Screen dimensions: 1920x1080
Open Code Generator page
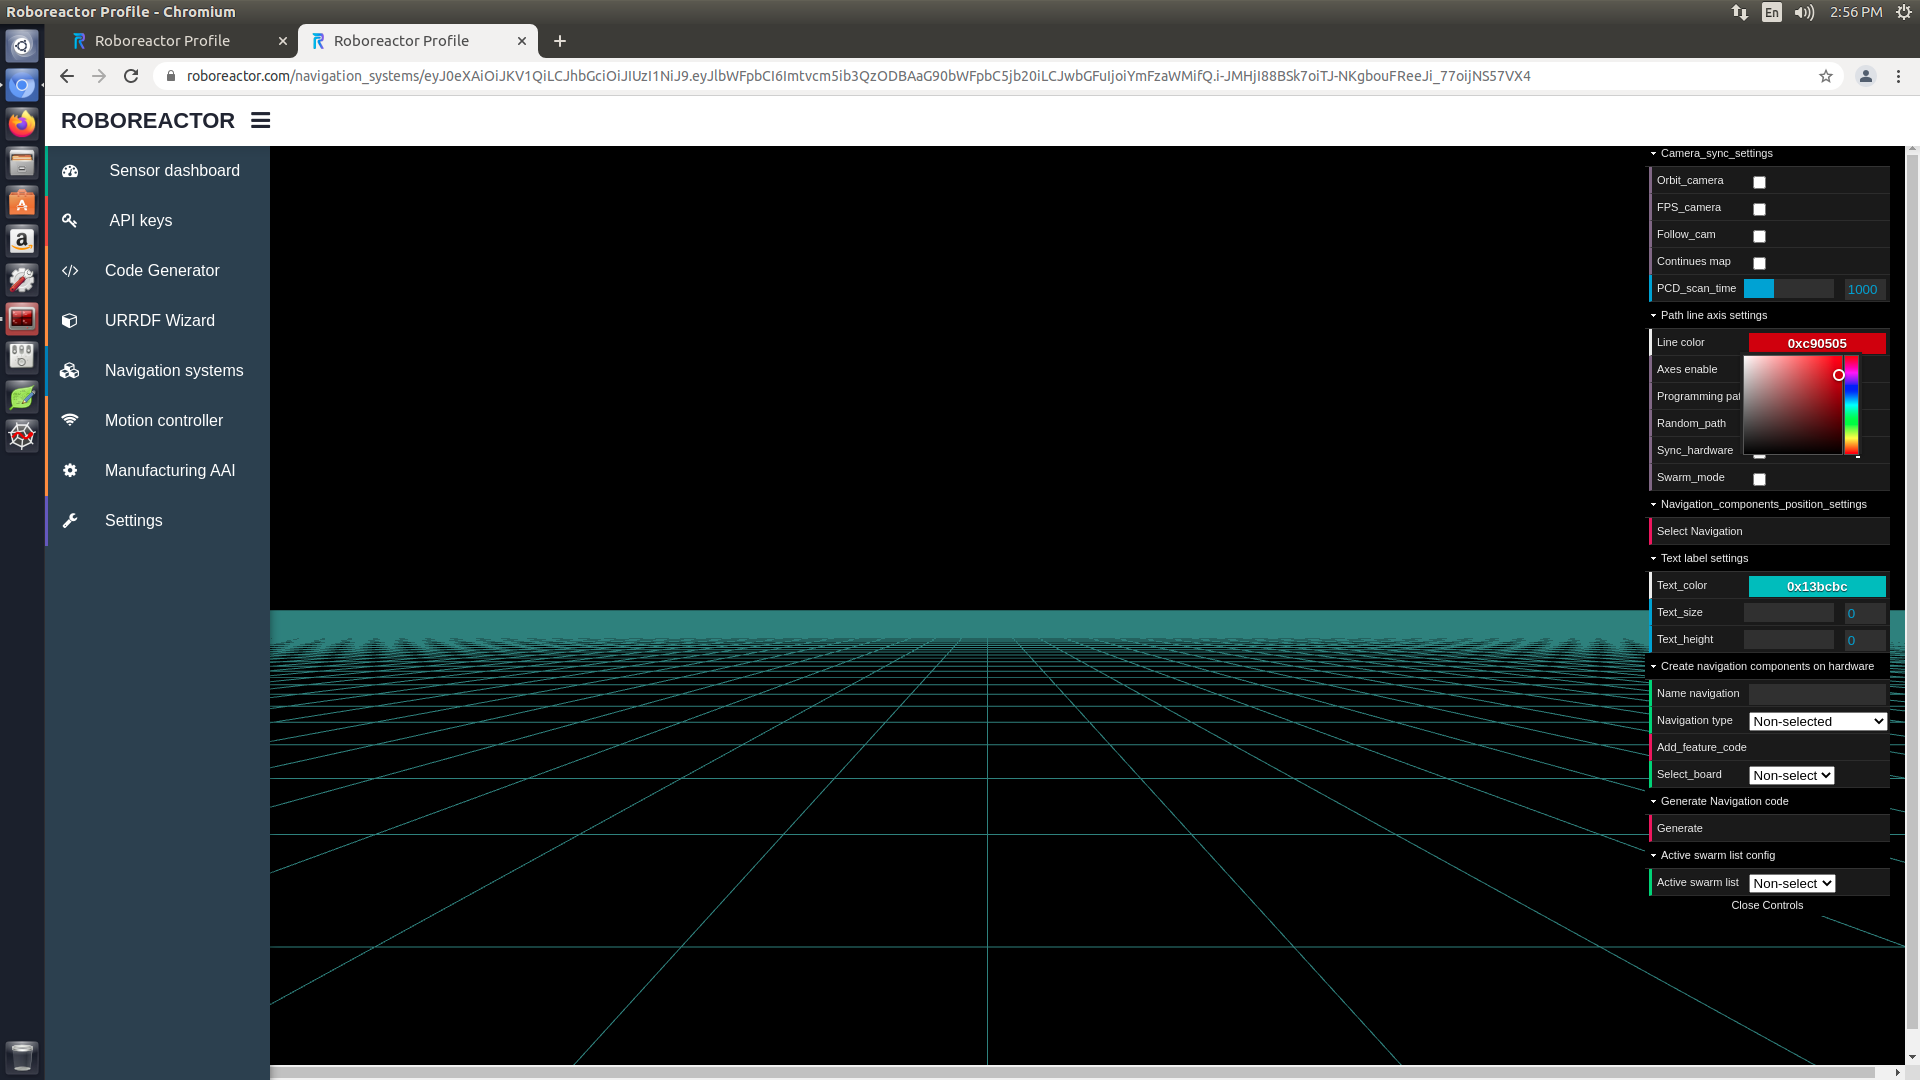click(162, 271)
